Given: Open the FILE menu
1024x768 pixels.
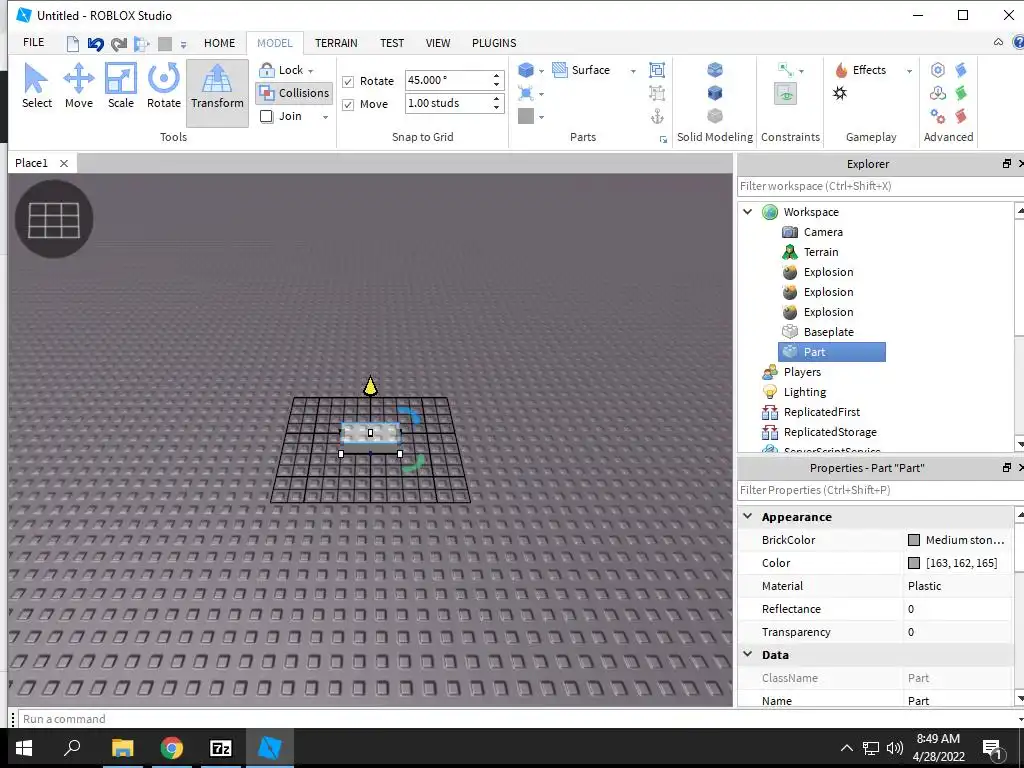Looking at the screenshot, I should [34, 42].
